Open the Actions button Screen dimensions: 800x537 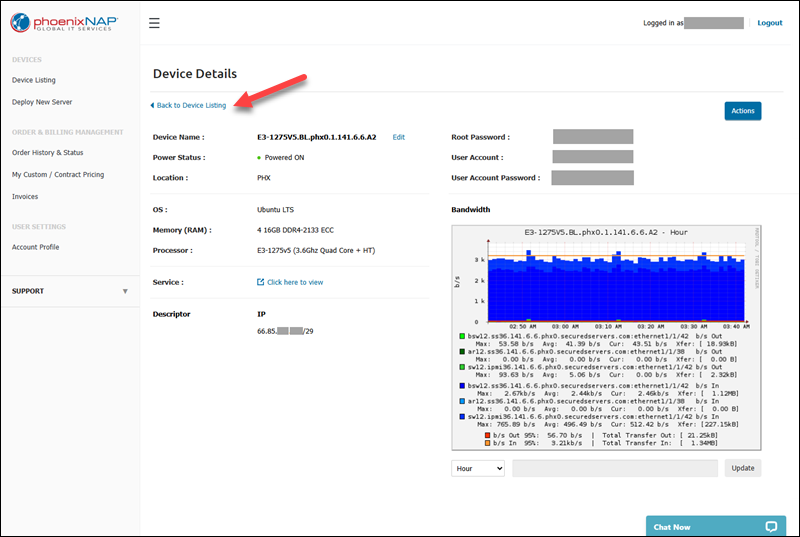click(x=743, y=111)
